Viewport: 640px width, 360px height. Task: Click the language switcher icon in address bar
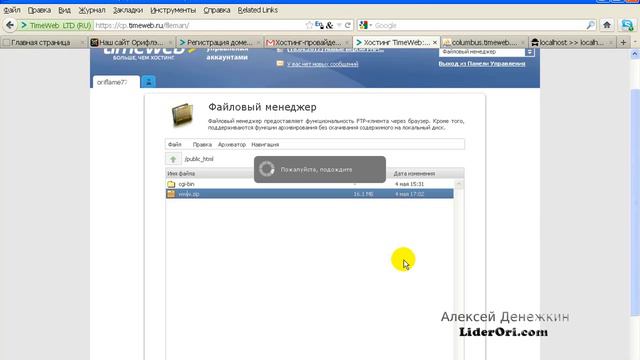(x=319, y=25)
